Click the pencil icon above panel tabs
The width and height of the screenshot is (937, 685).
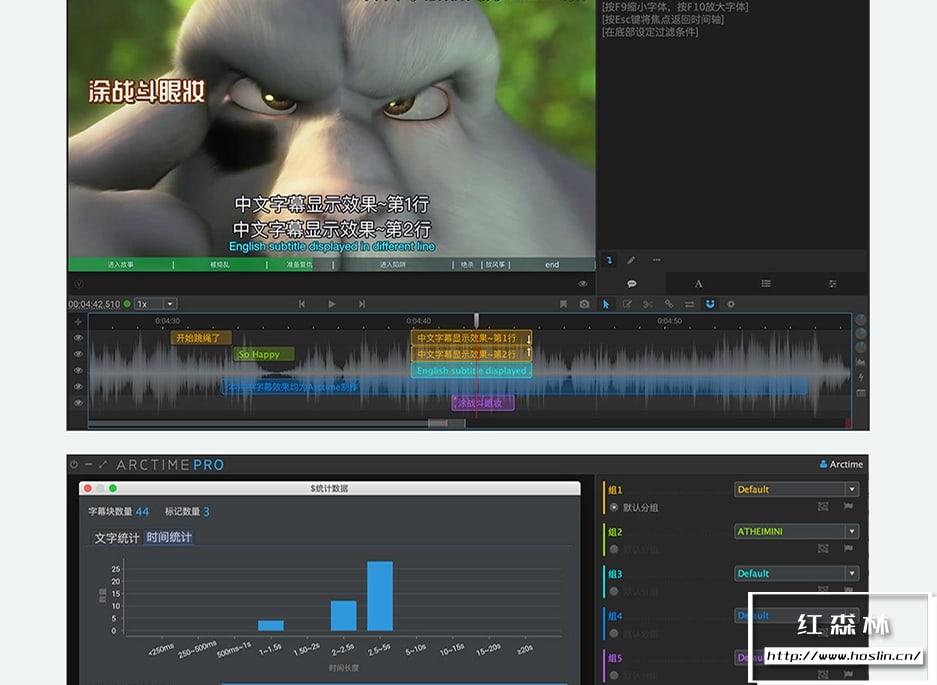click(631, 260)
